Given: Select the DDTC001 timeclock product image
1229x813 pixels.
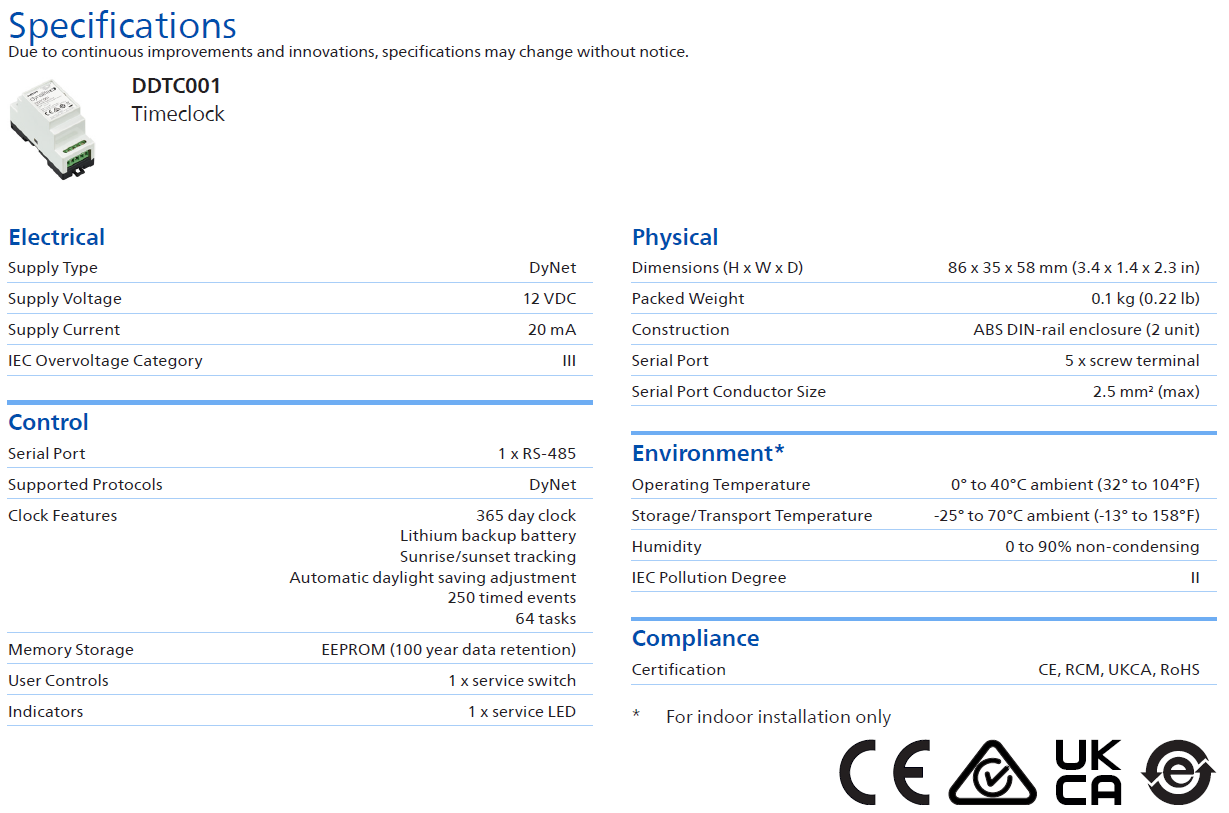Looking at the screenshot, I should click(52, 130).
